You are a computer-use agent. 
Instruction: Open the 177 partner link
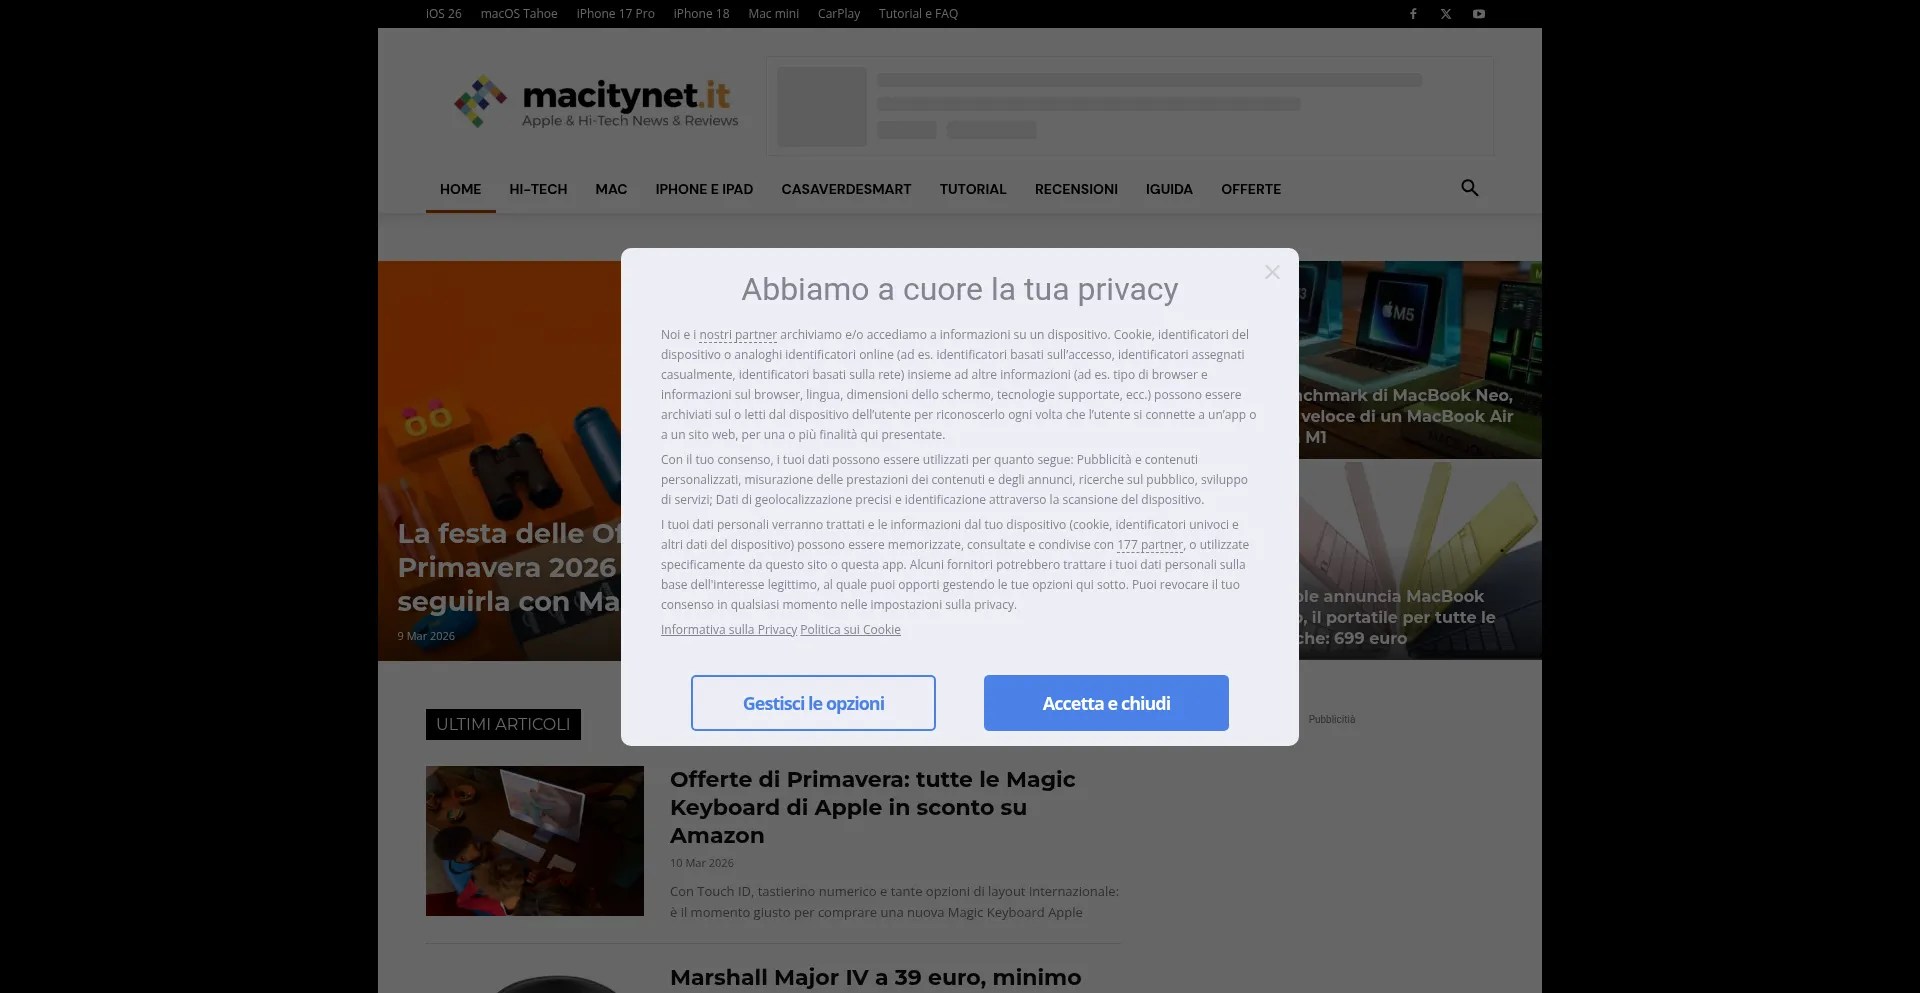pyautogui.click(x=1150, y=545)
